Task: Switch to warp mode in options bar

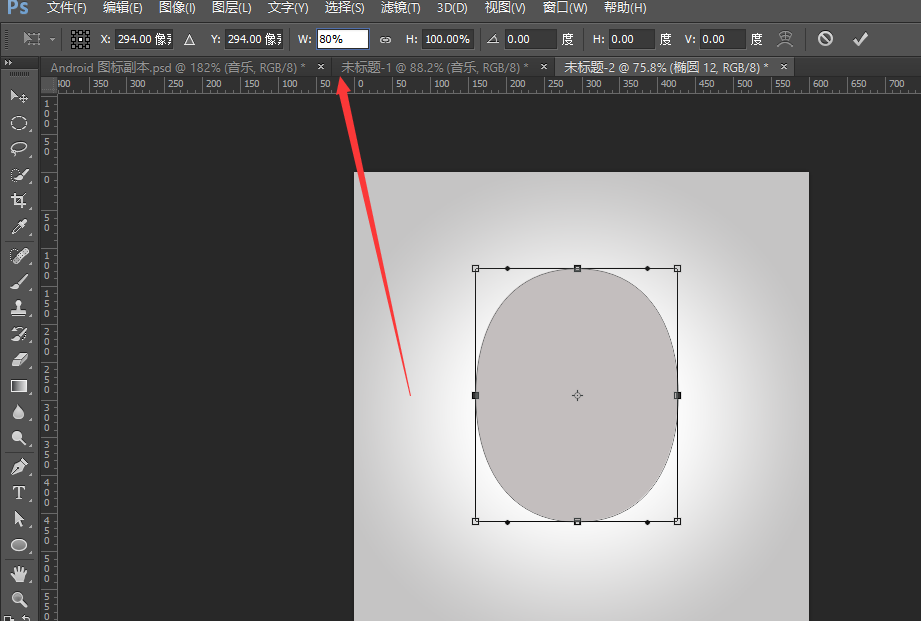Action: [786, 39]
